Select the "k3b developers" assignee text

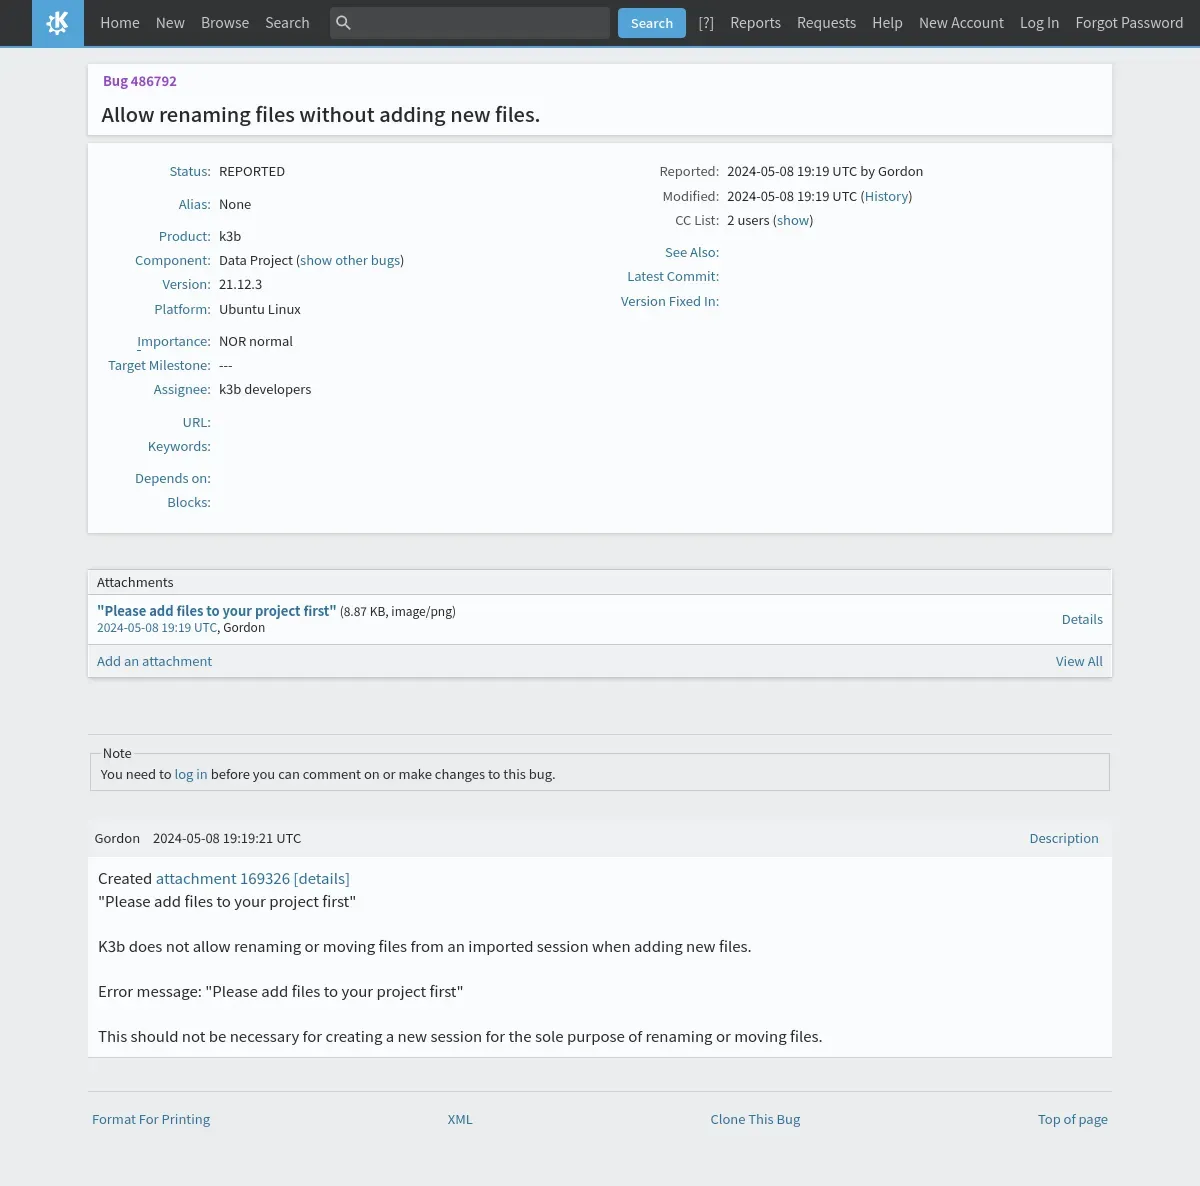click(265, 389)
